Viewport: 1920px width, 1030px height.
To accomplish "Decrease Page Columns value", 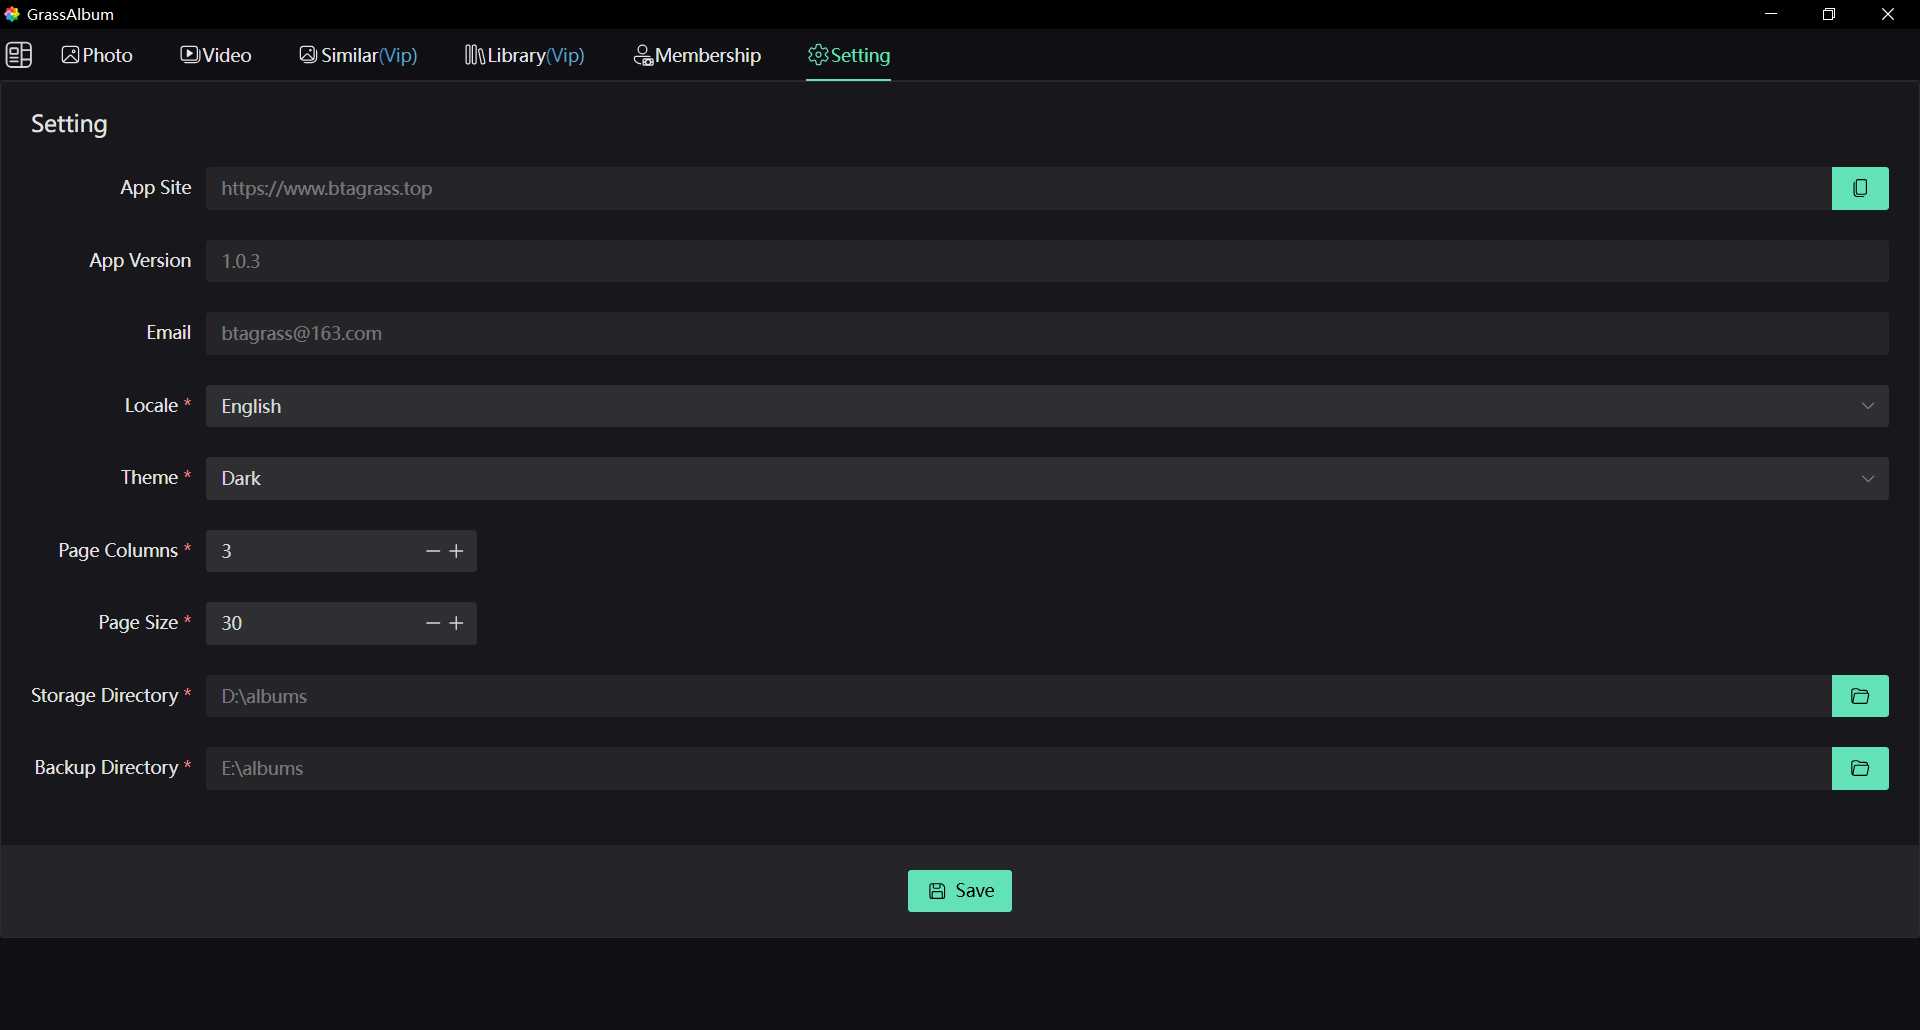I will point(432,551).
